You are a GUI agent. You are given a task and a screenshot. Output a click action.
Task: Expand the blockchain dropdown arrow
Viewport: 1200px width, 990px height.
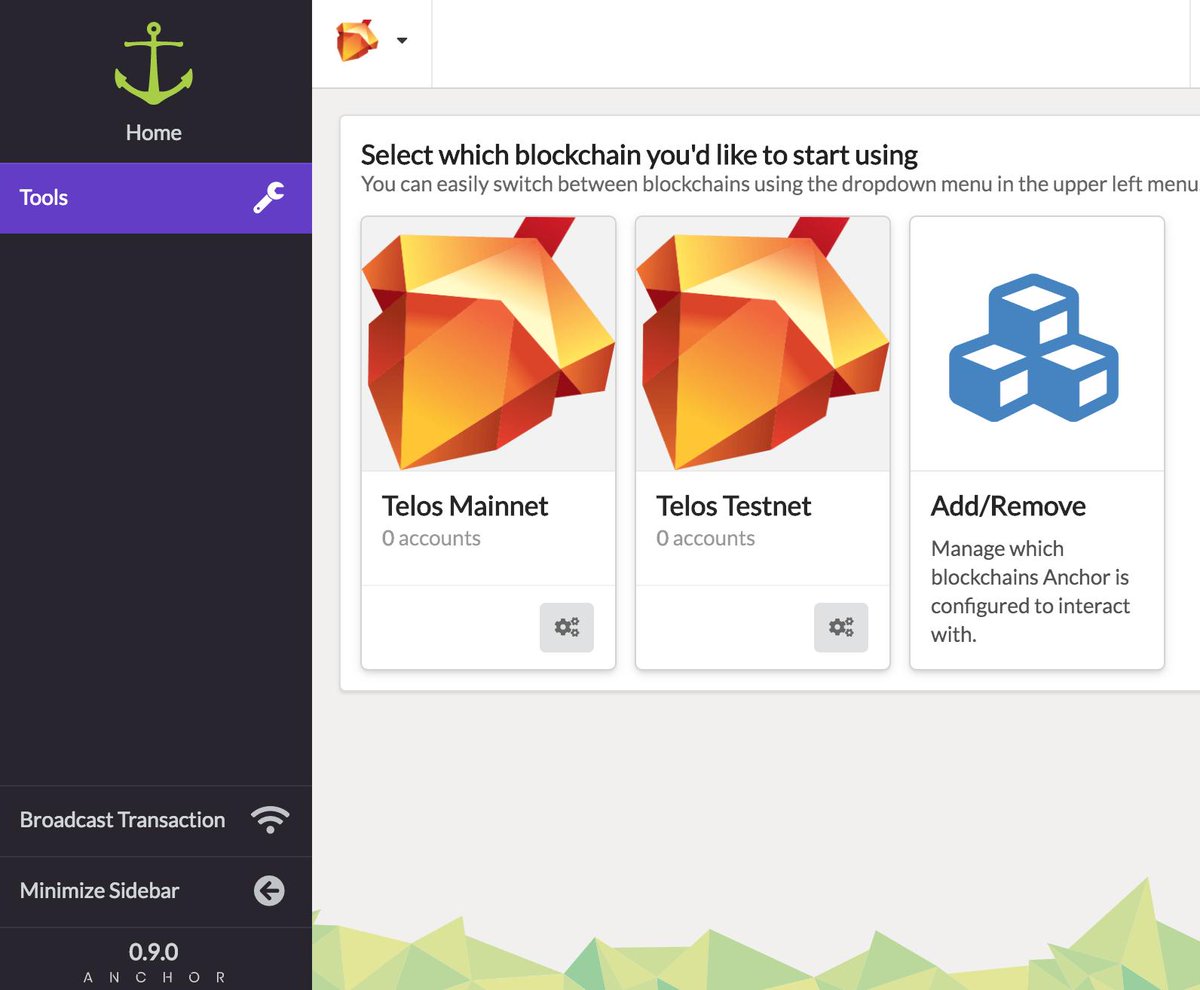(x=402, y=41)
